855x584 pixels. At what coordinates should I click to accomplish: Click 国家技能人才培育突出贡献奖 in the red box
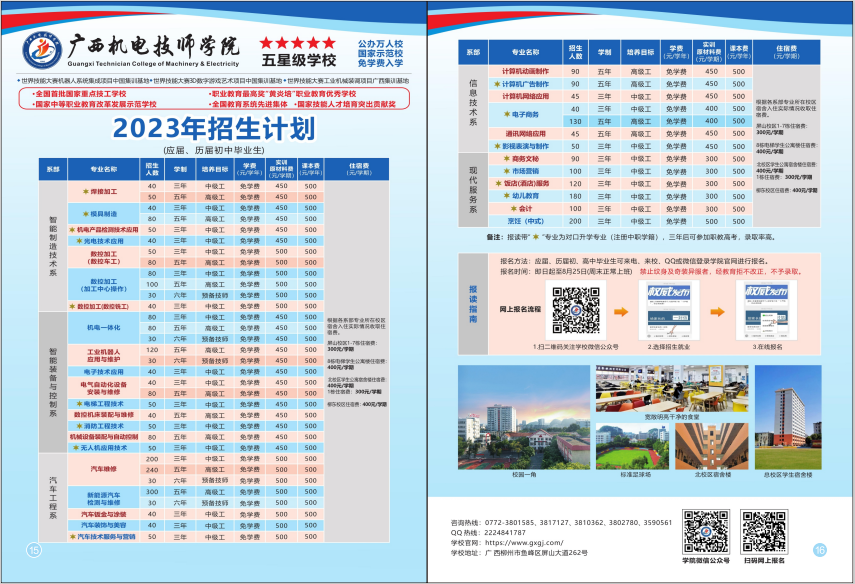(345, 104)
